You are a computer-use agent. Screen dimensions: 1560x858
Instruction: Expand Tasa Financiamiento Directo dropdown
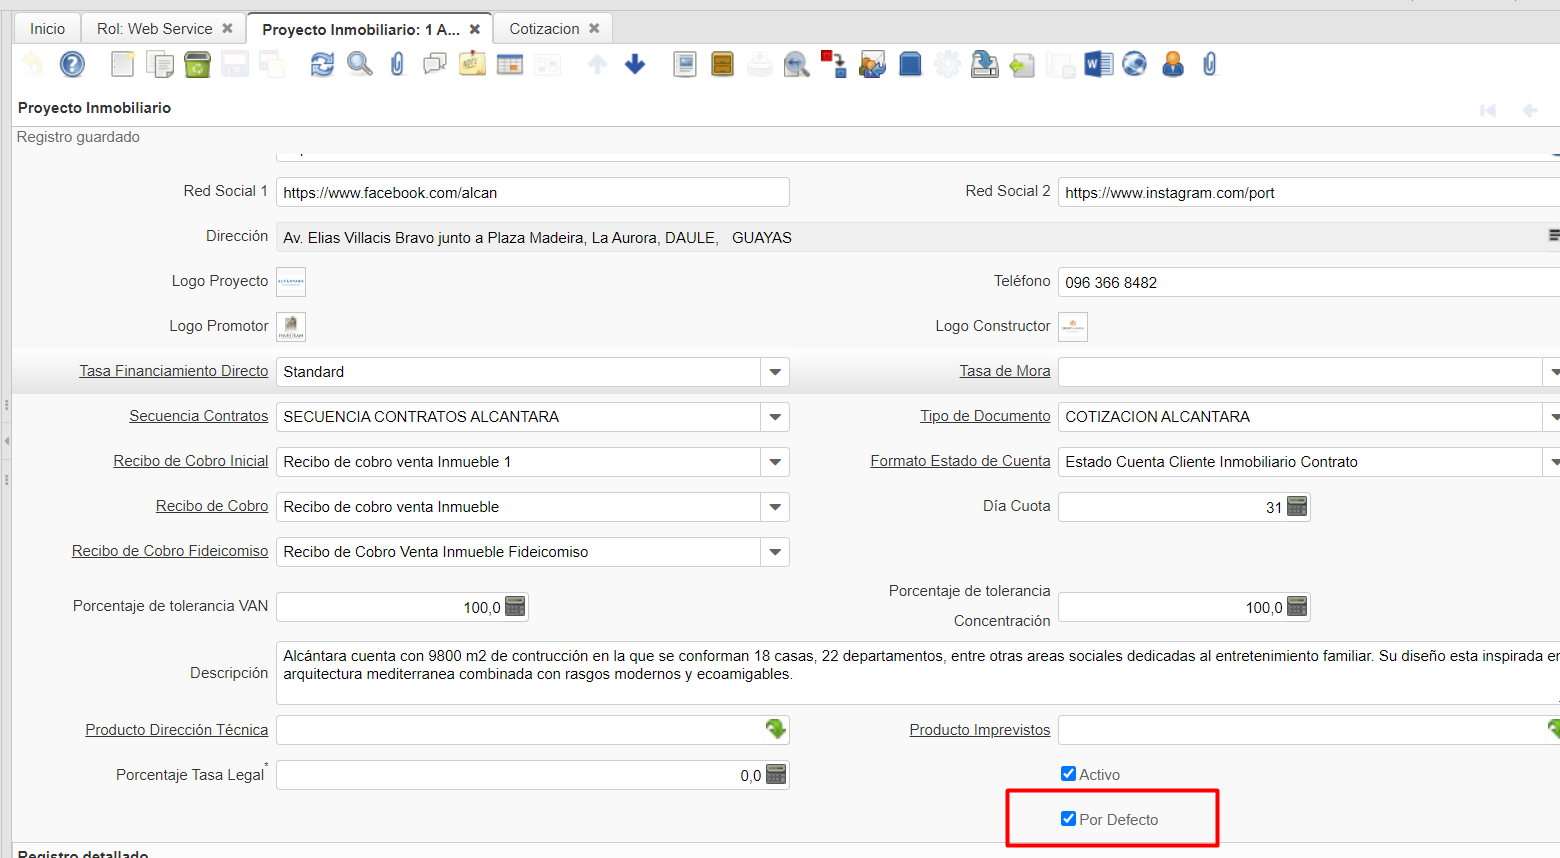point(775,372)
